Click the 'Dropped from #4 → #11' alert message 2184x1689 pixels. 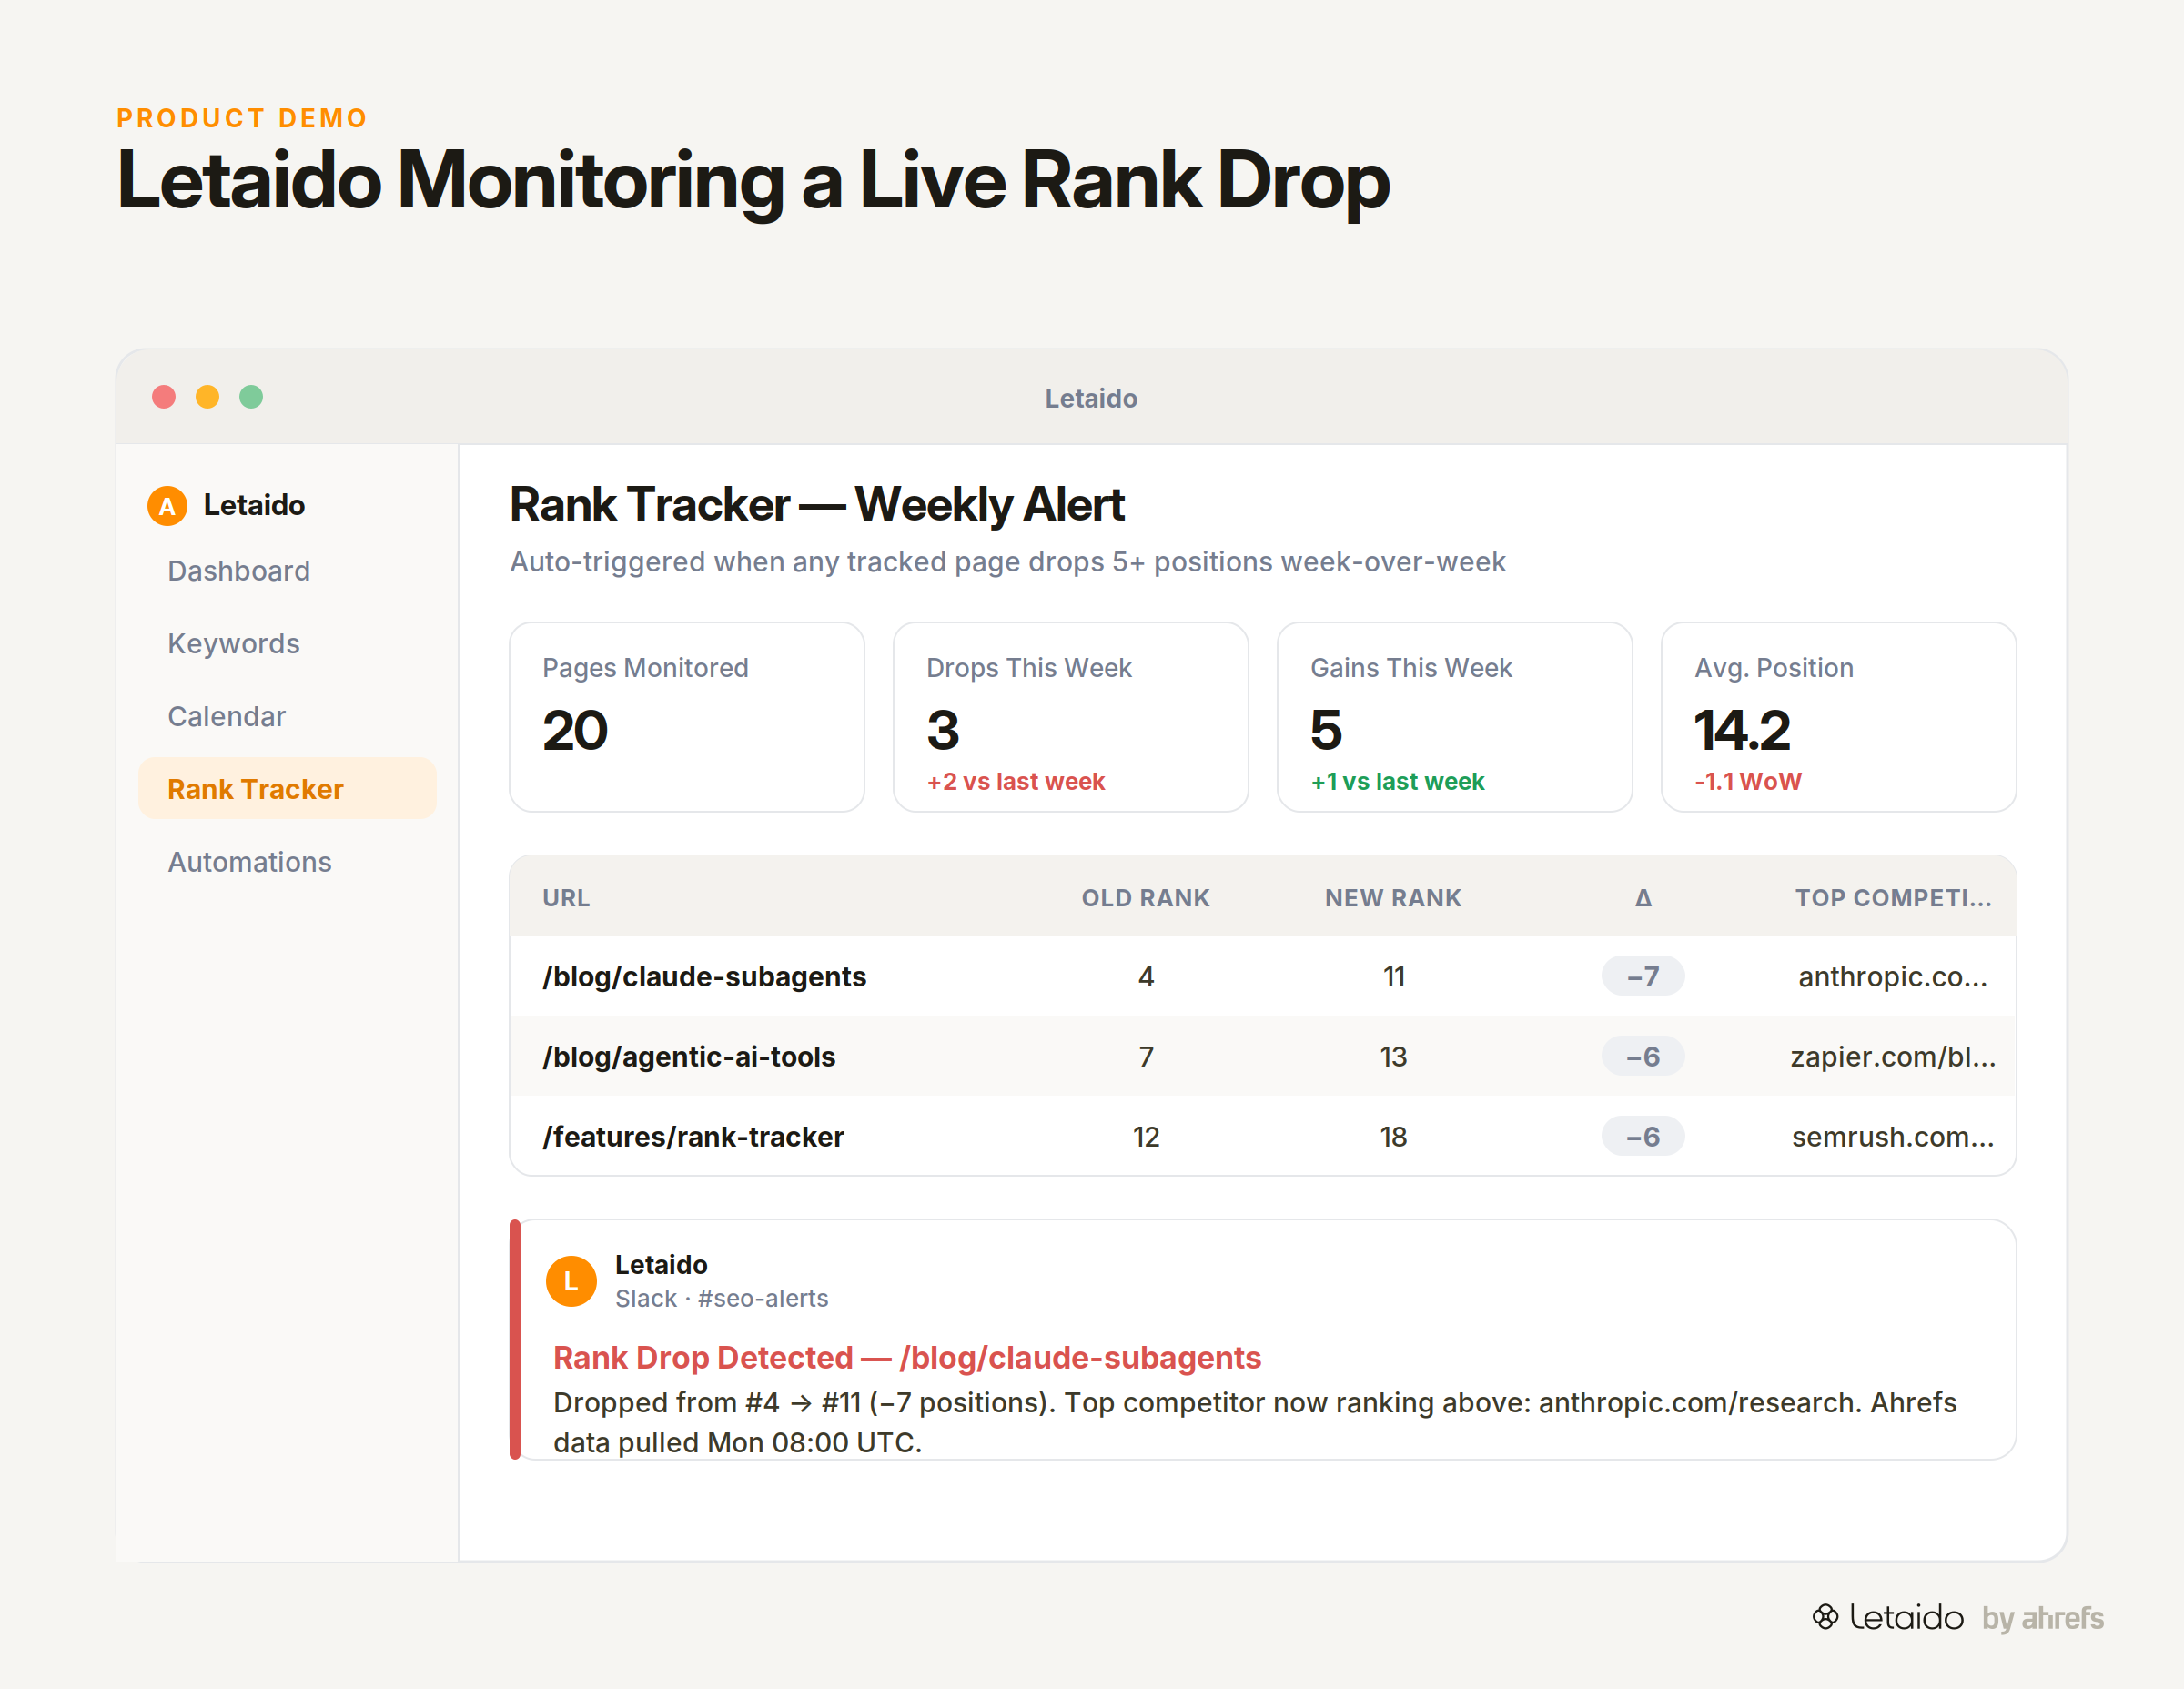[1255, 1423]
